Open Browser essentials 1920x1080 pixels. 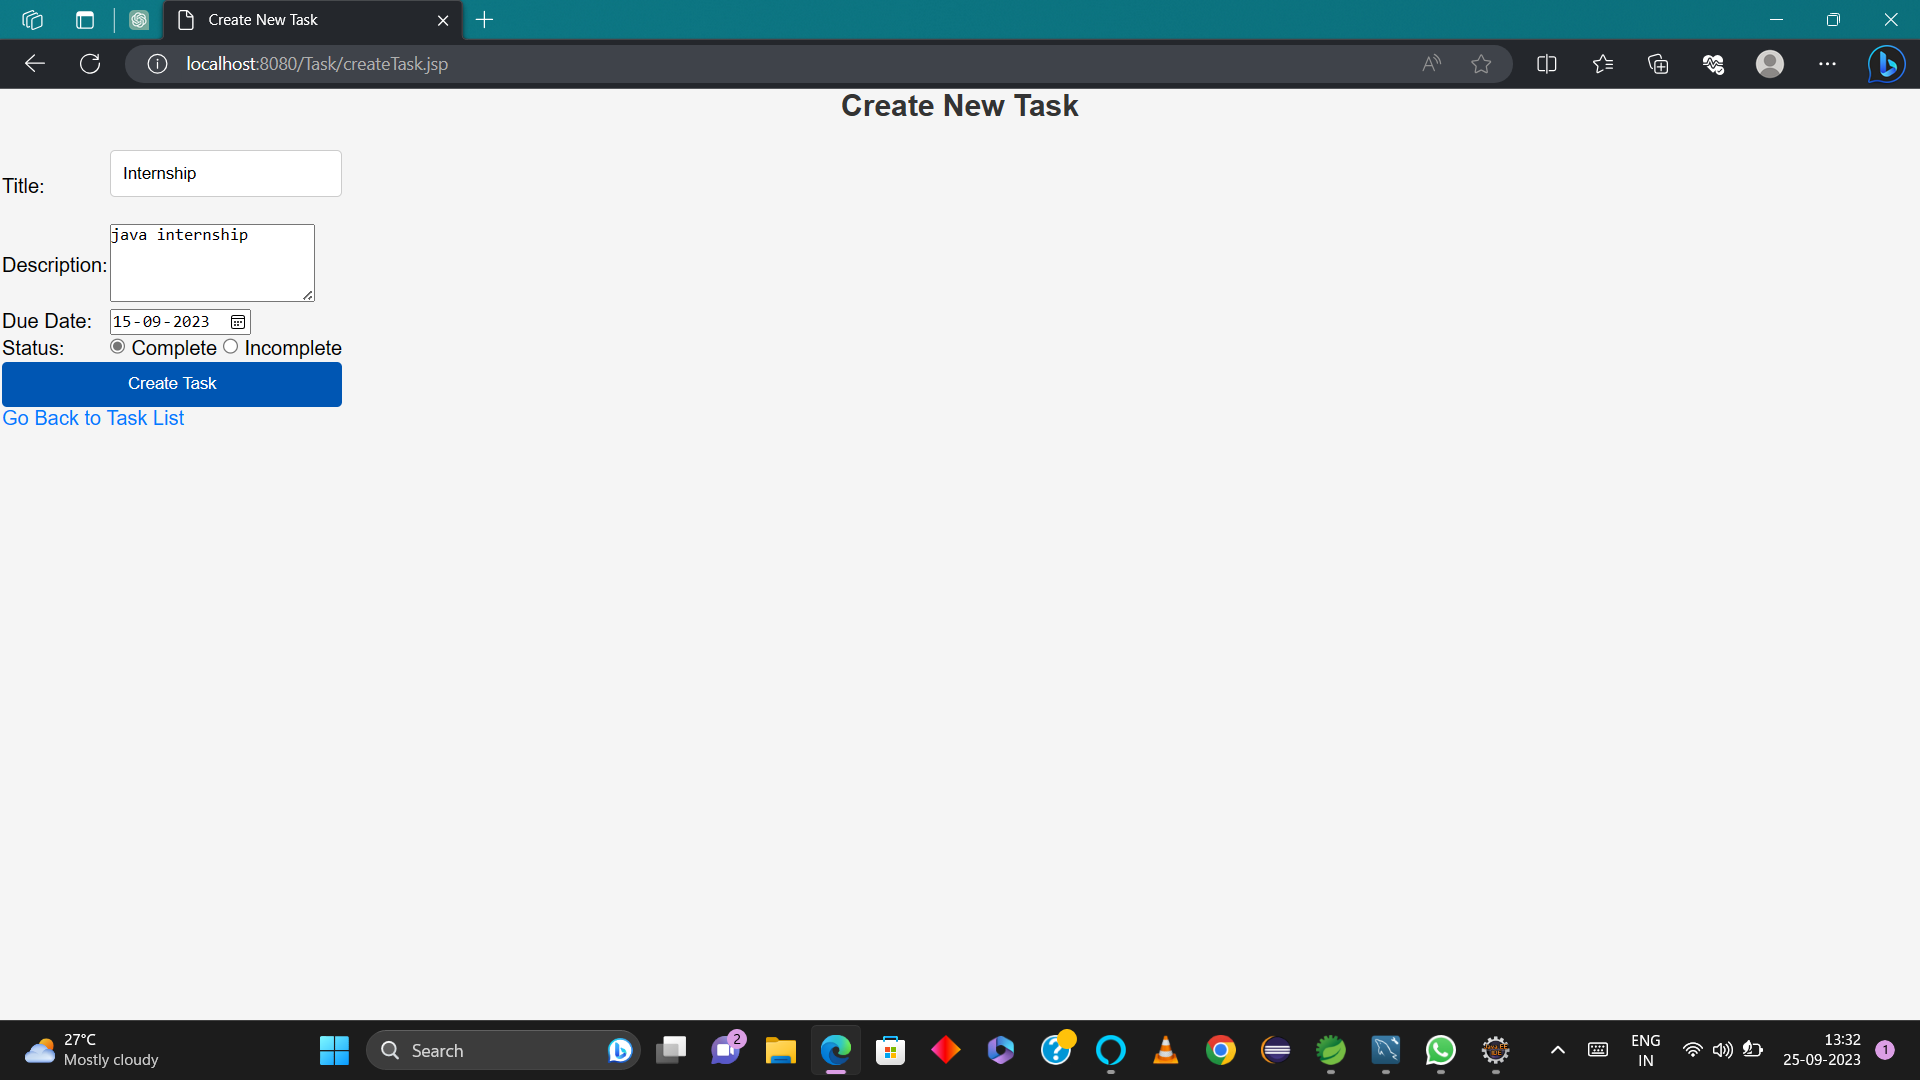tap(1714, 63)
